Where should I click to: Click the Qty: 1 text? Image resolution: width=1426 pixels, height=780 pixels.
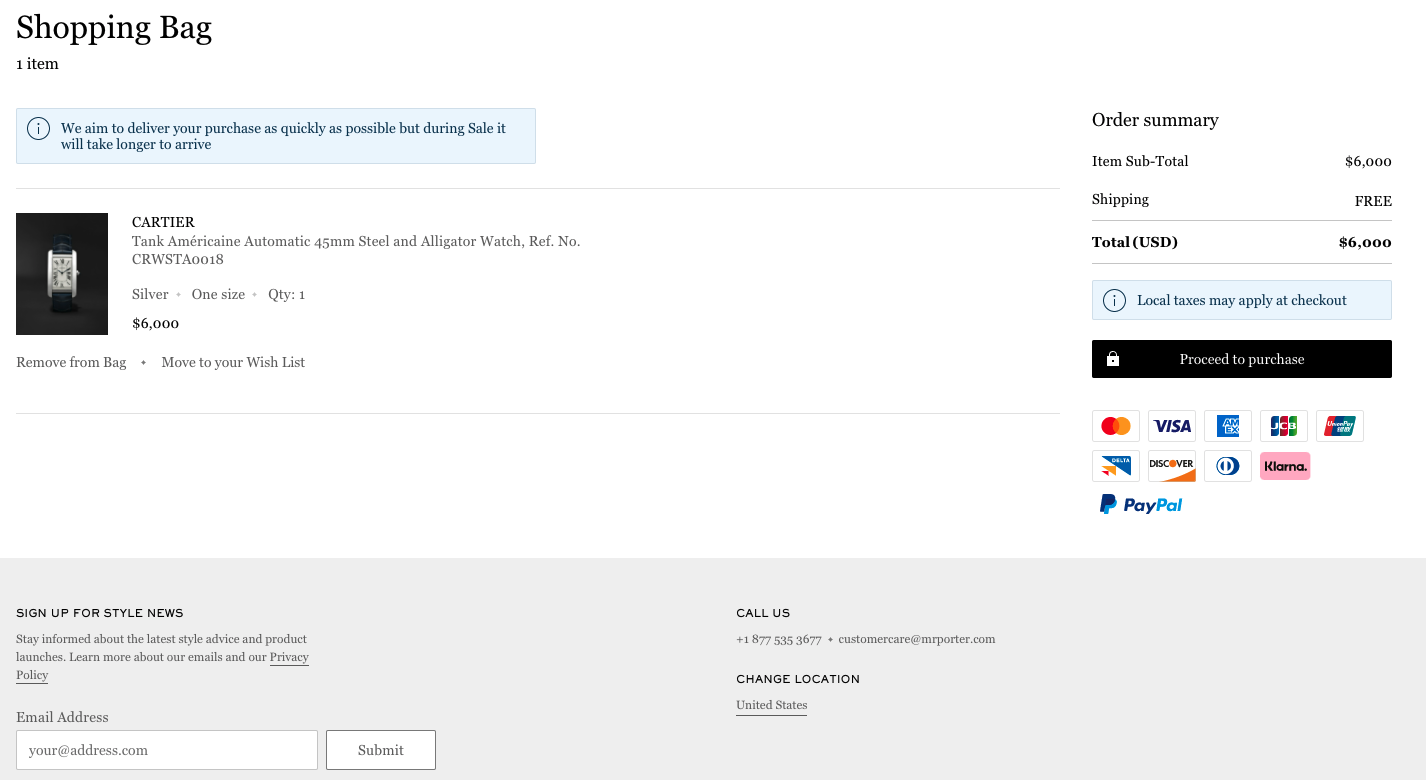286,294
